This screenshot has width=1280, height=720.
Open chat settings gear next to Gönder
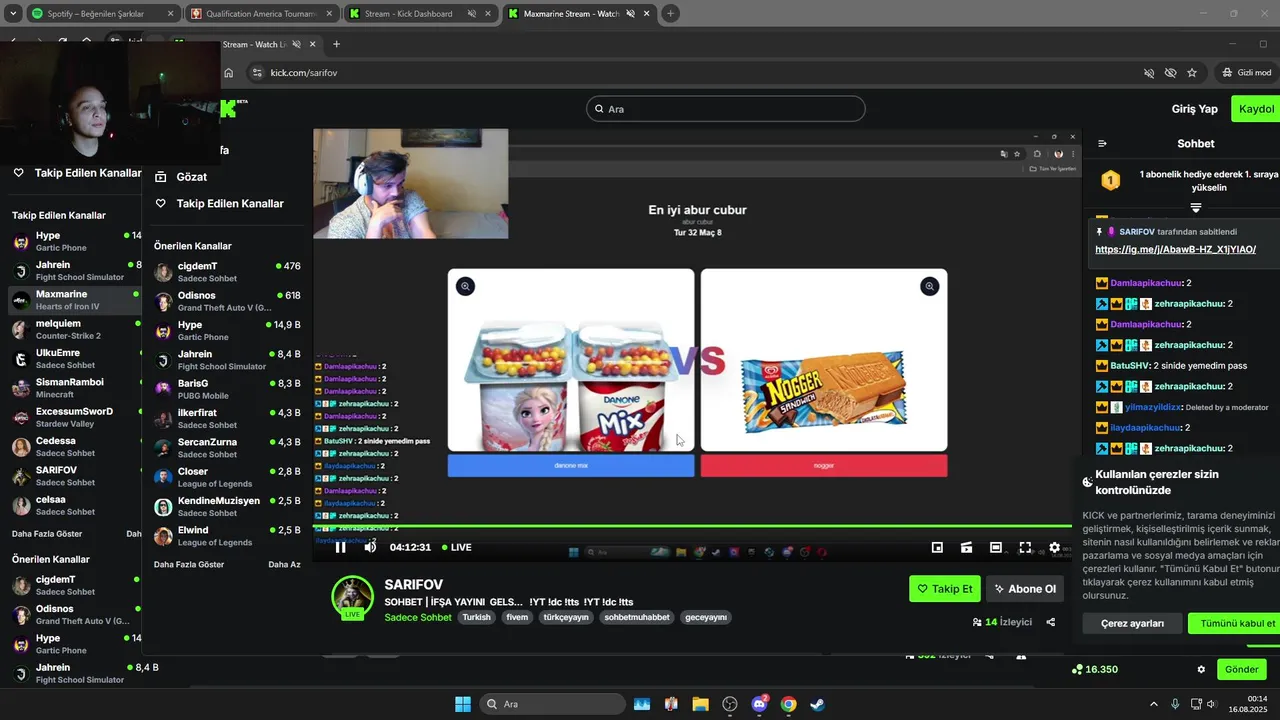pos(1201,669)
